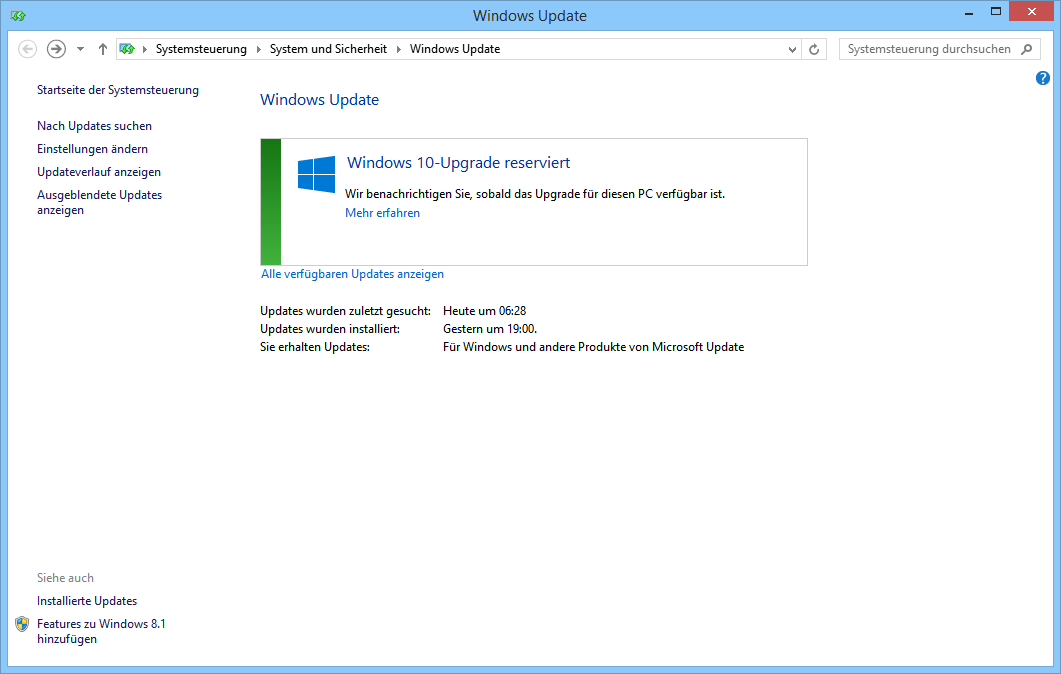Open Ausgeblendete Updates anzeigen
This screenshot has height=674, width=1061.
(99, 202)
